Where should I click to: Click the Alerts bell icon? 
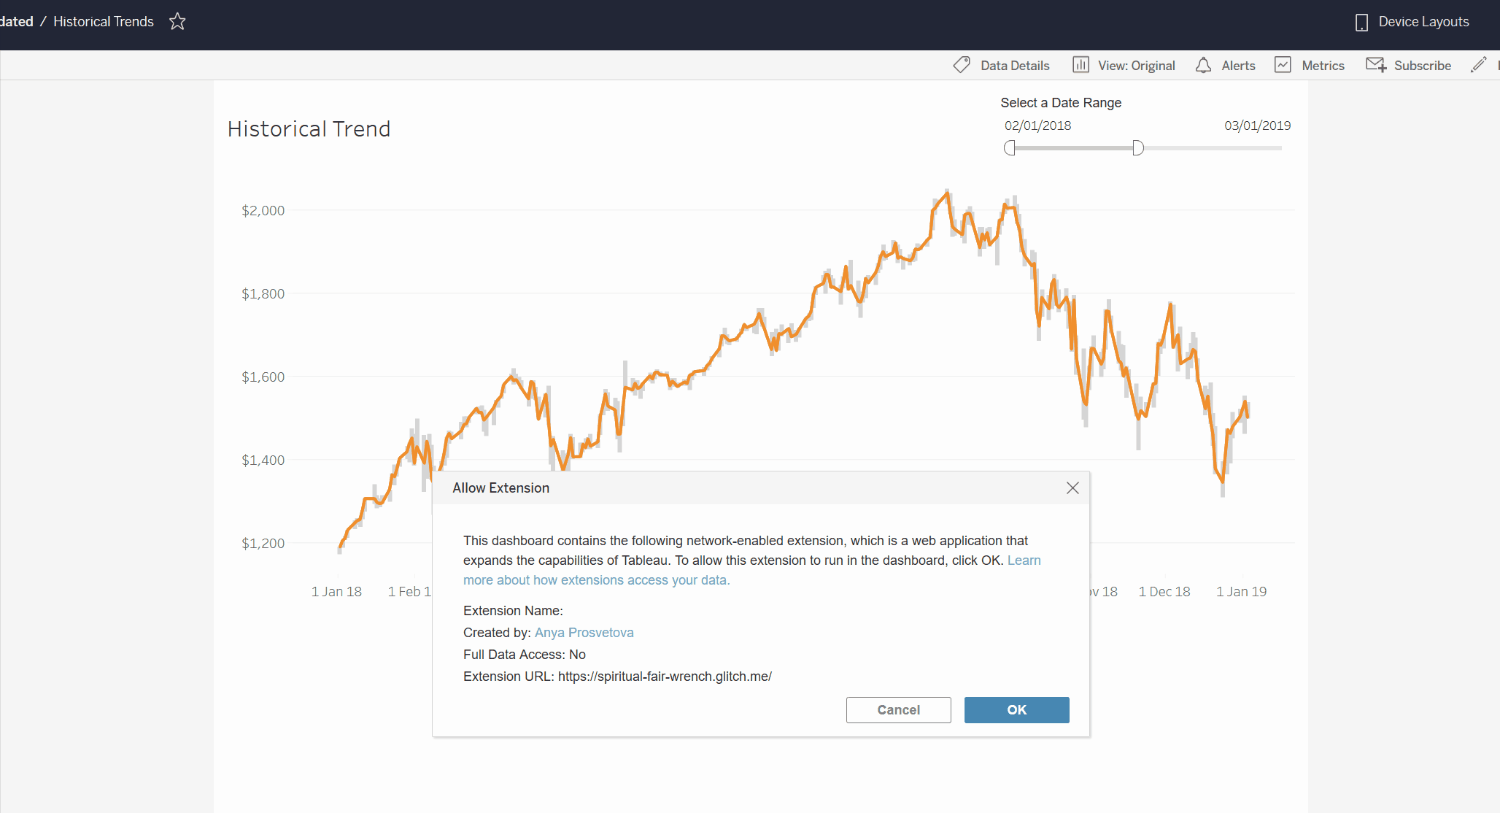[x=1203, y=65]
